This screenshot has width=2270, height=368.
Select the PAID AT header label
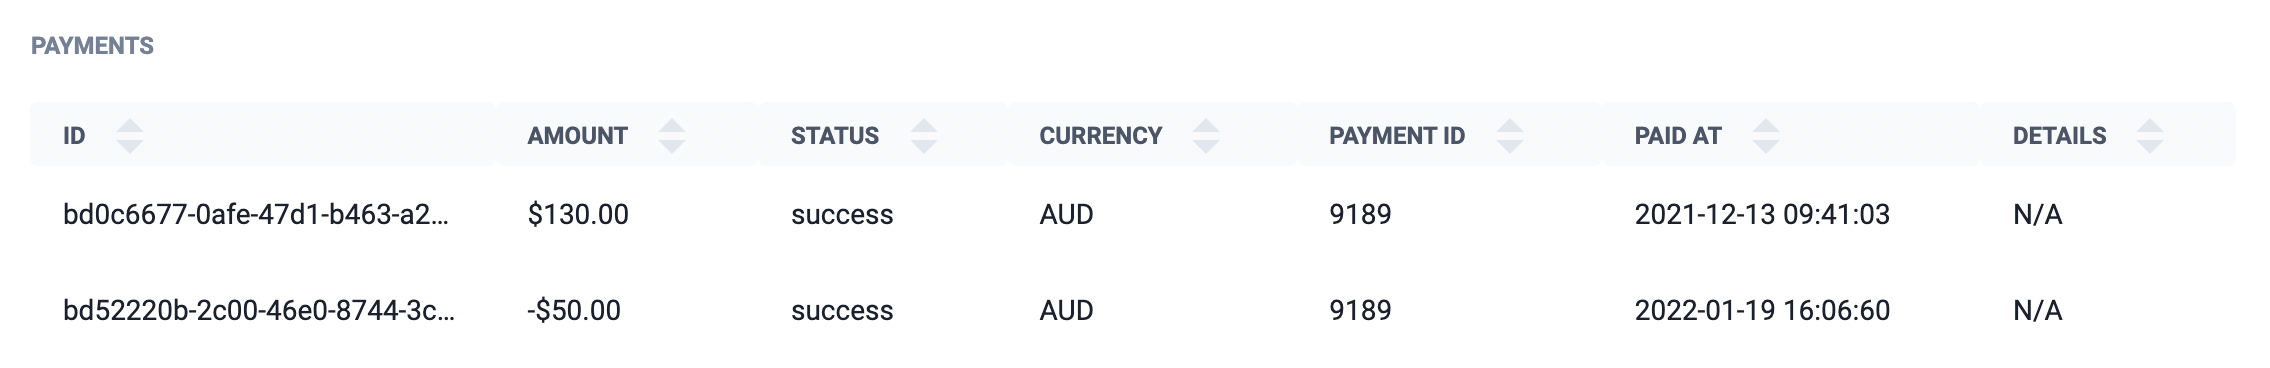[1678, 136]
